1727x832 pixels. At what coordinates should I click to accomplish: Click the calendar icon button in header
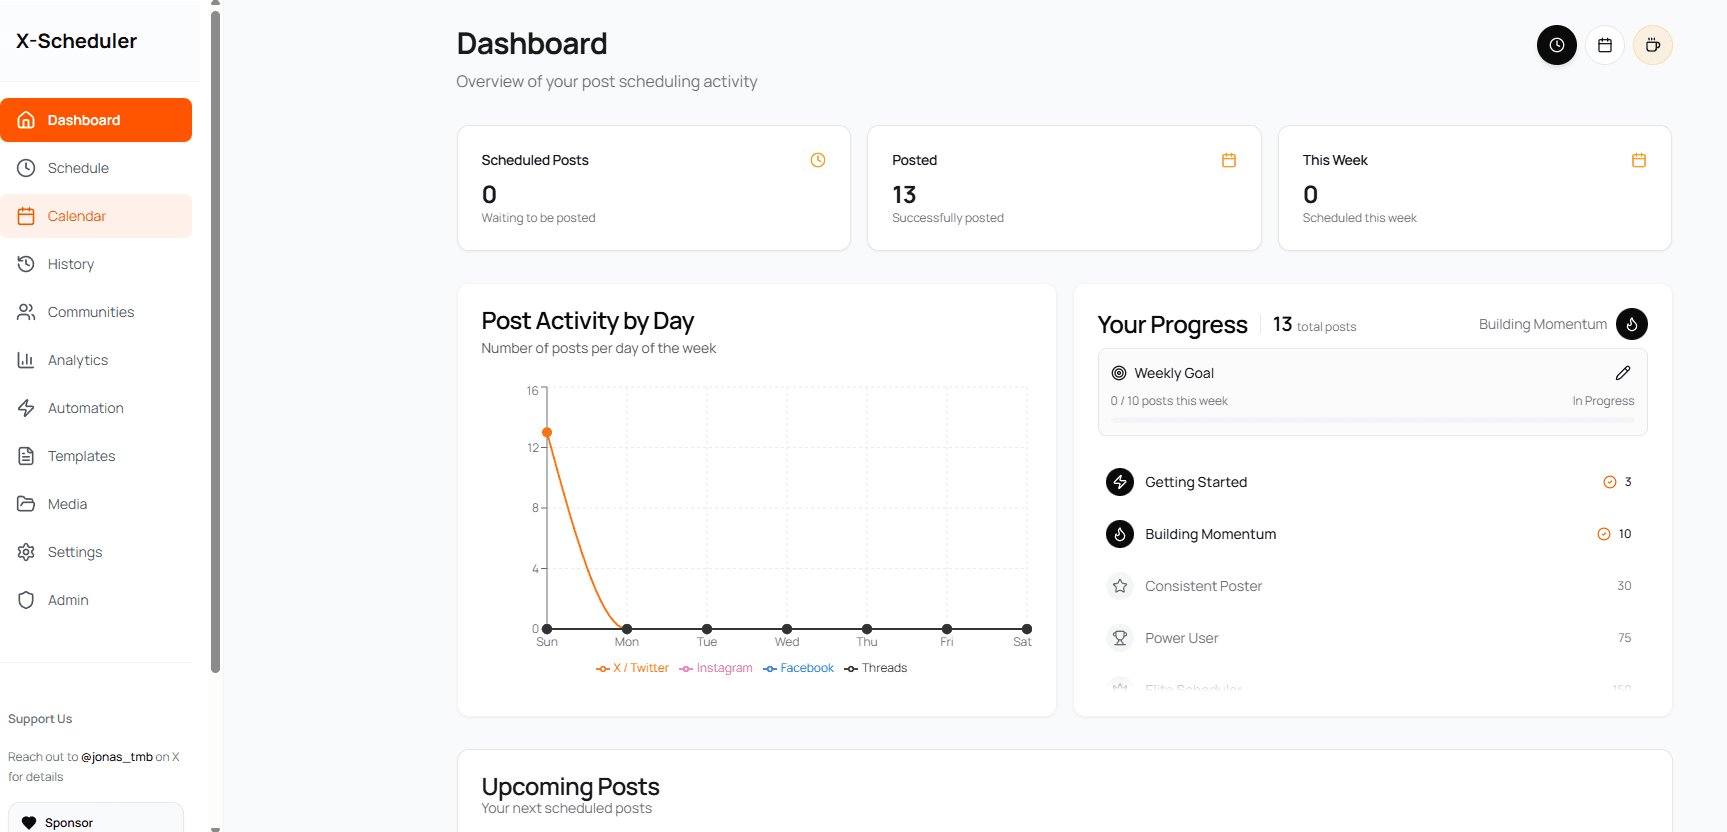[x=1604, y=45]
